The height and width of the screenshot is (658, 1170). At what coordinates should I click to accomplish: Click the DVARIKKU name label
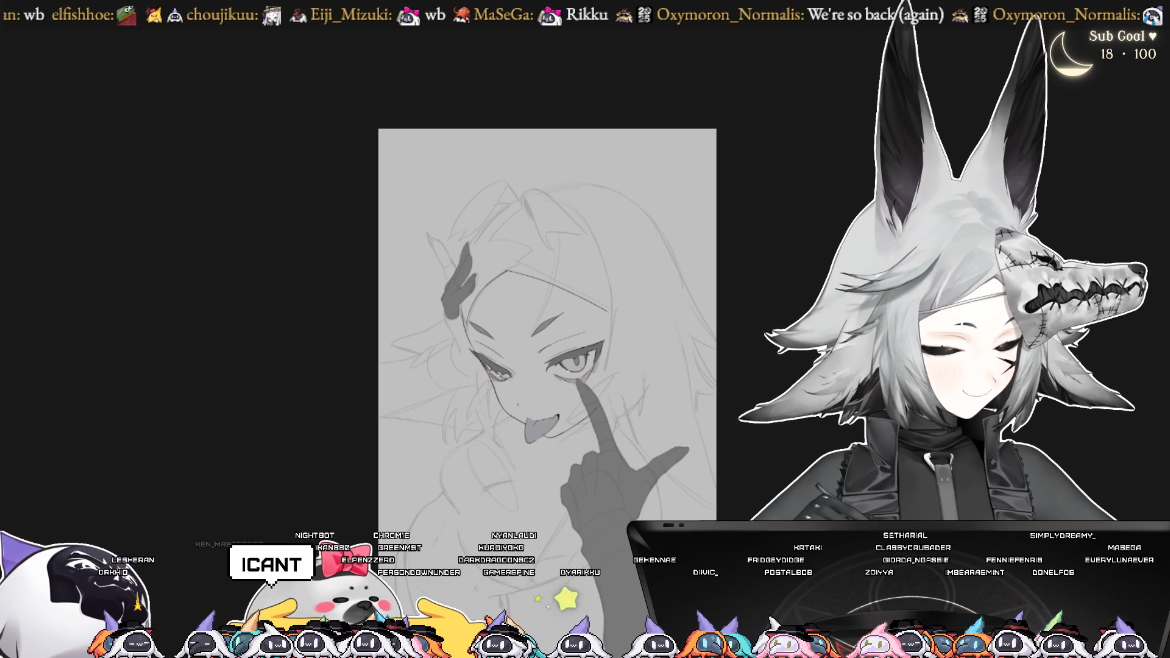[580, 573]
